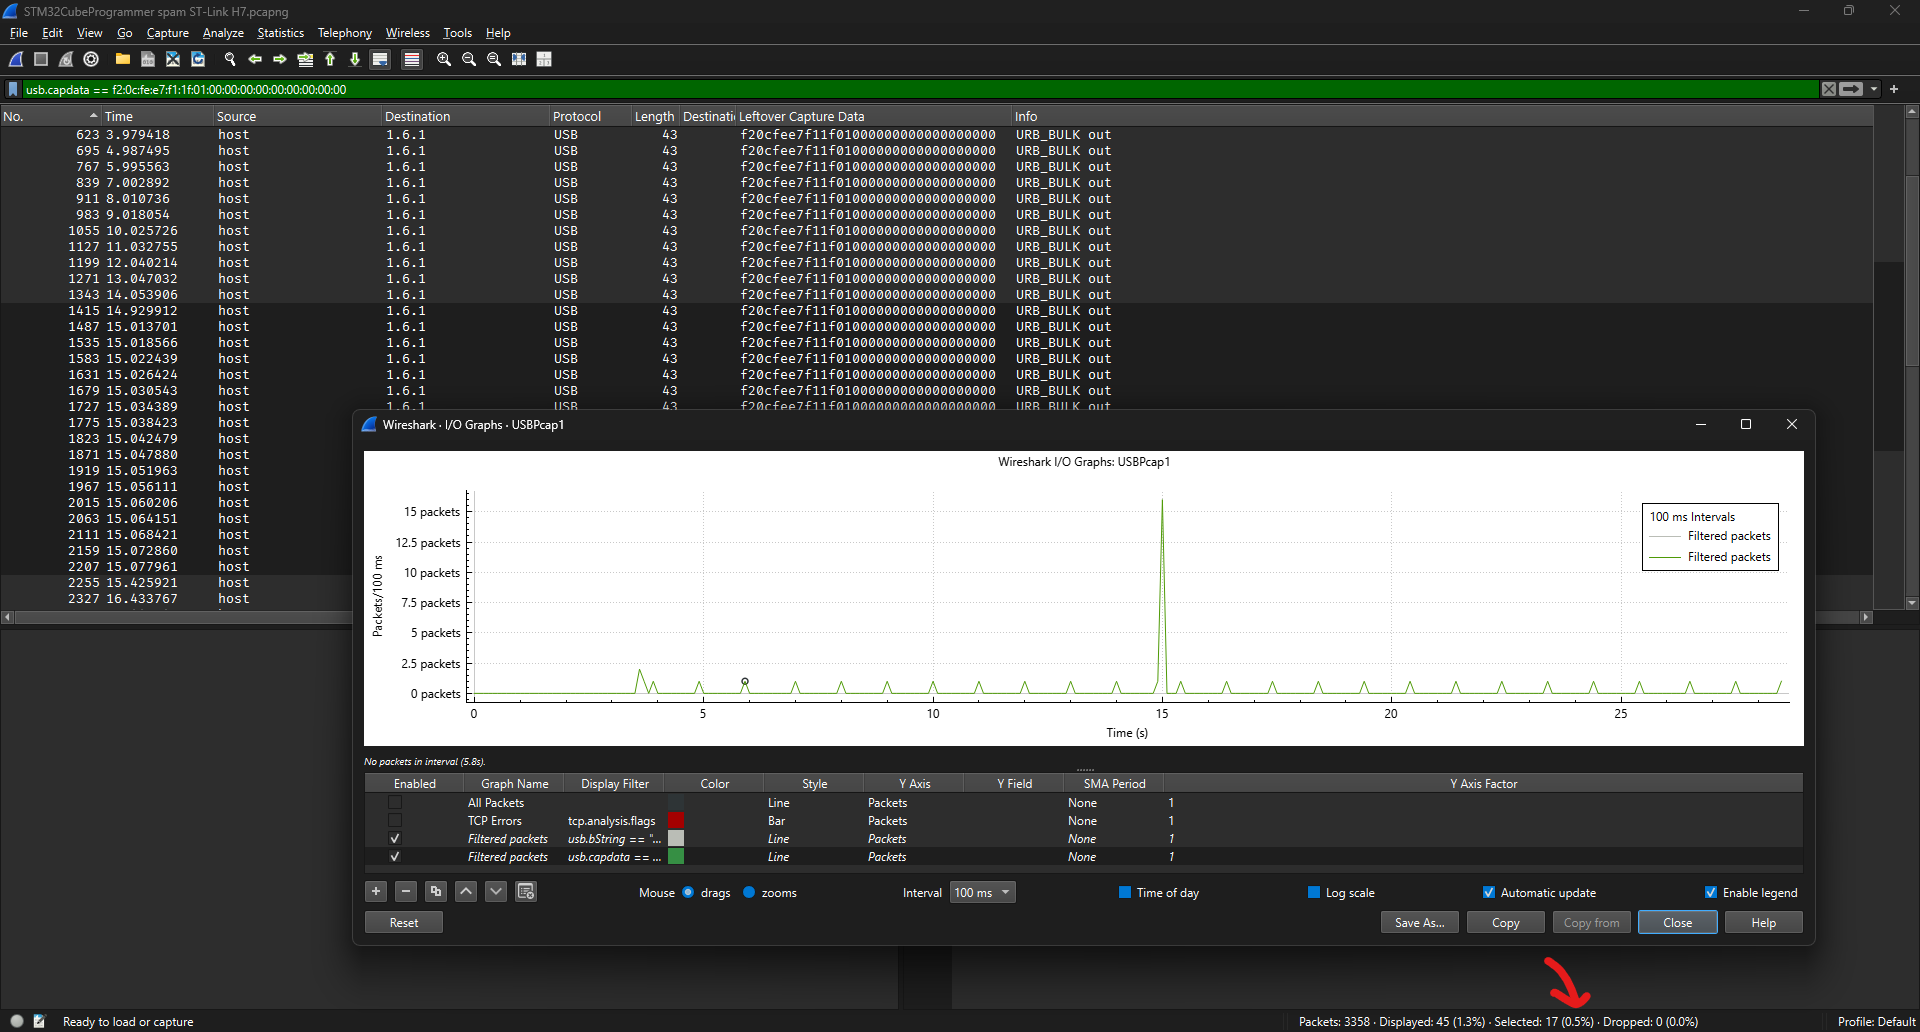Start a new capture with the shark fin icon
The height and width of the screenshot is (1032, 1920).
point(15,59)
